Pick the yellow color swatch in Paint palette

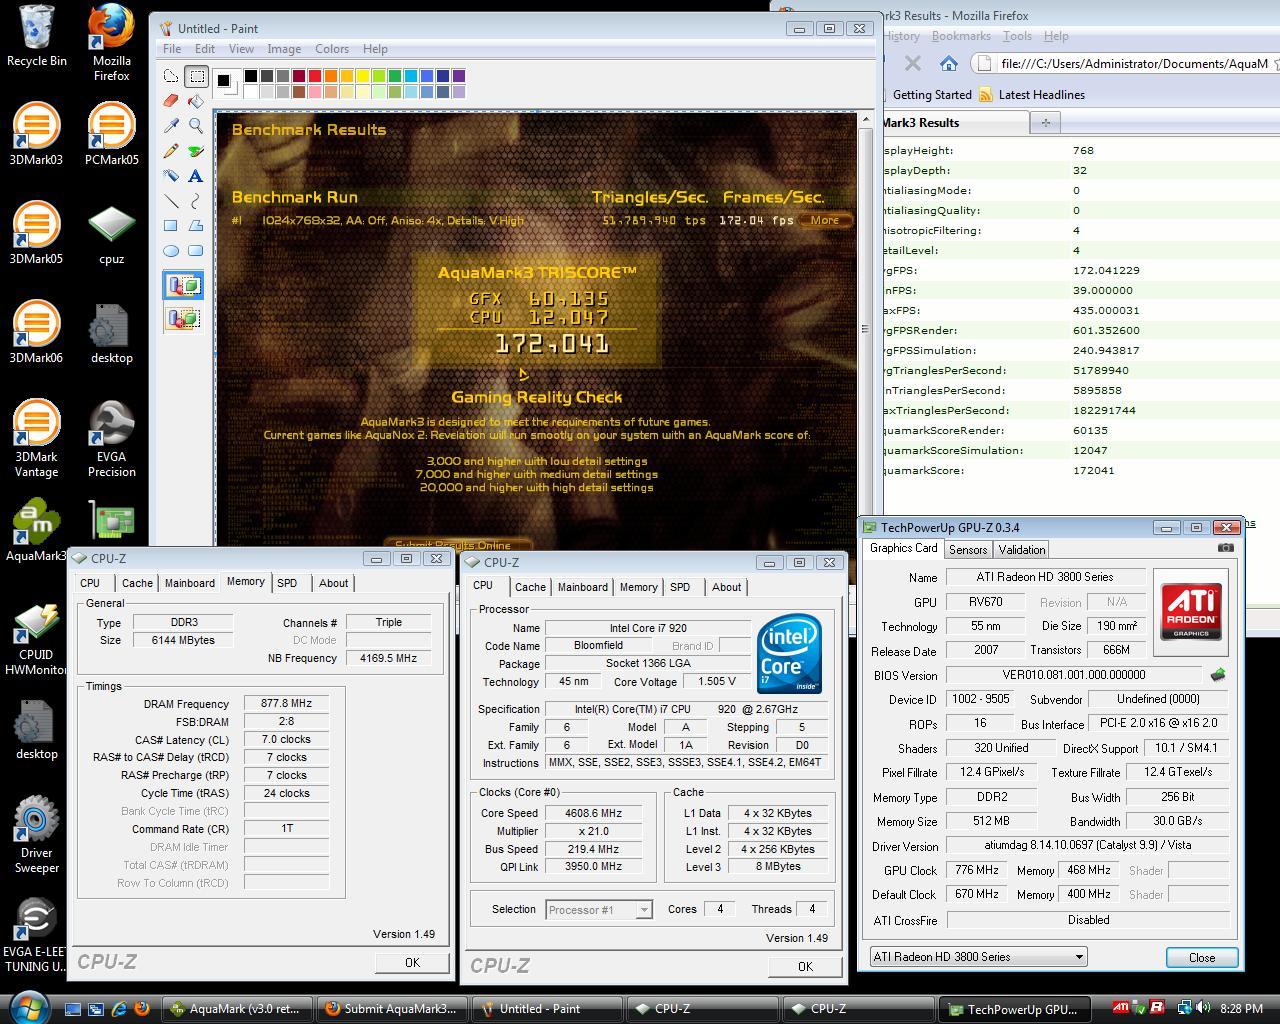click(363, 76)
